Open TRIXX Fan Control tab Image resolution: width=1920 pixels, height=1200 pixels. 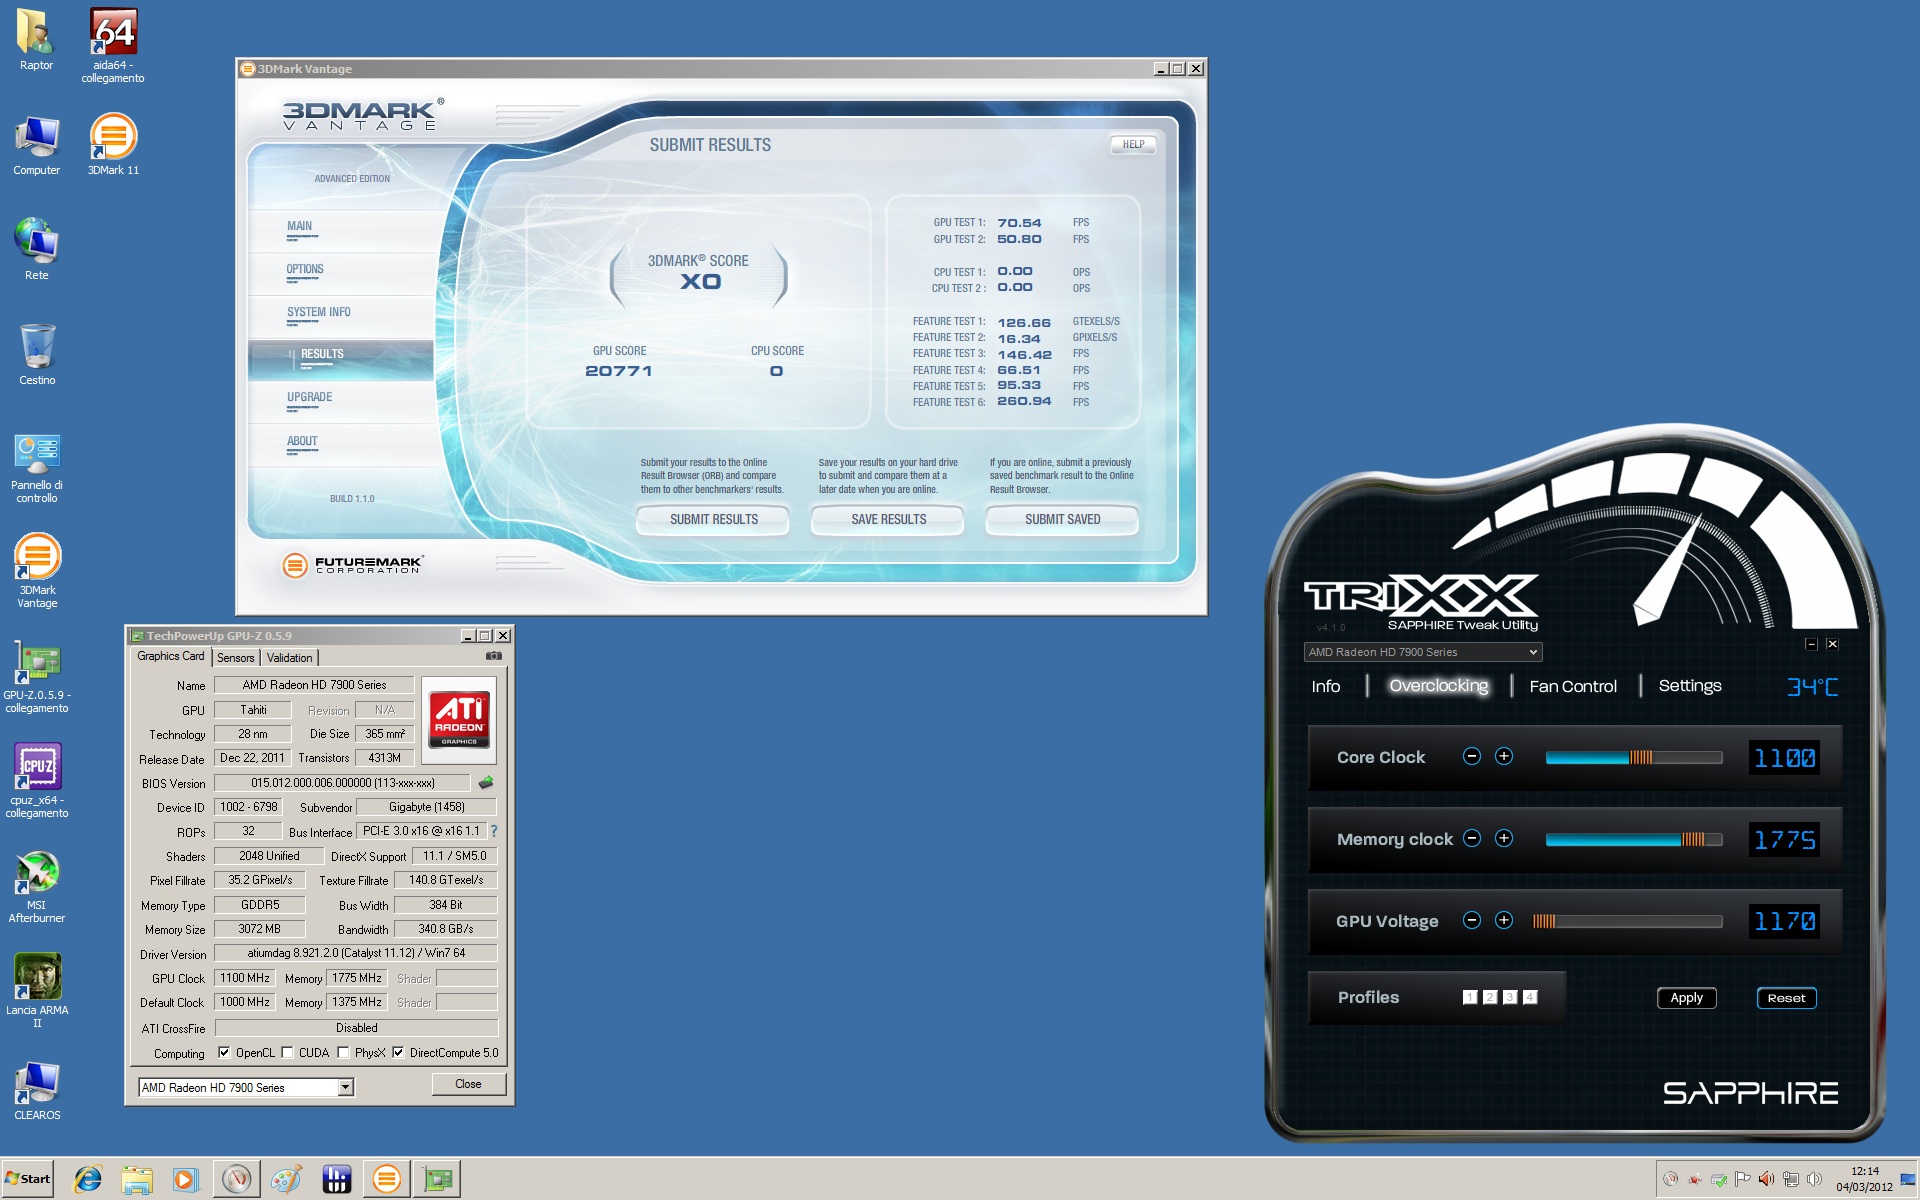pos(1572,686)
